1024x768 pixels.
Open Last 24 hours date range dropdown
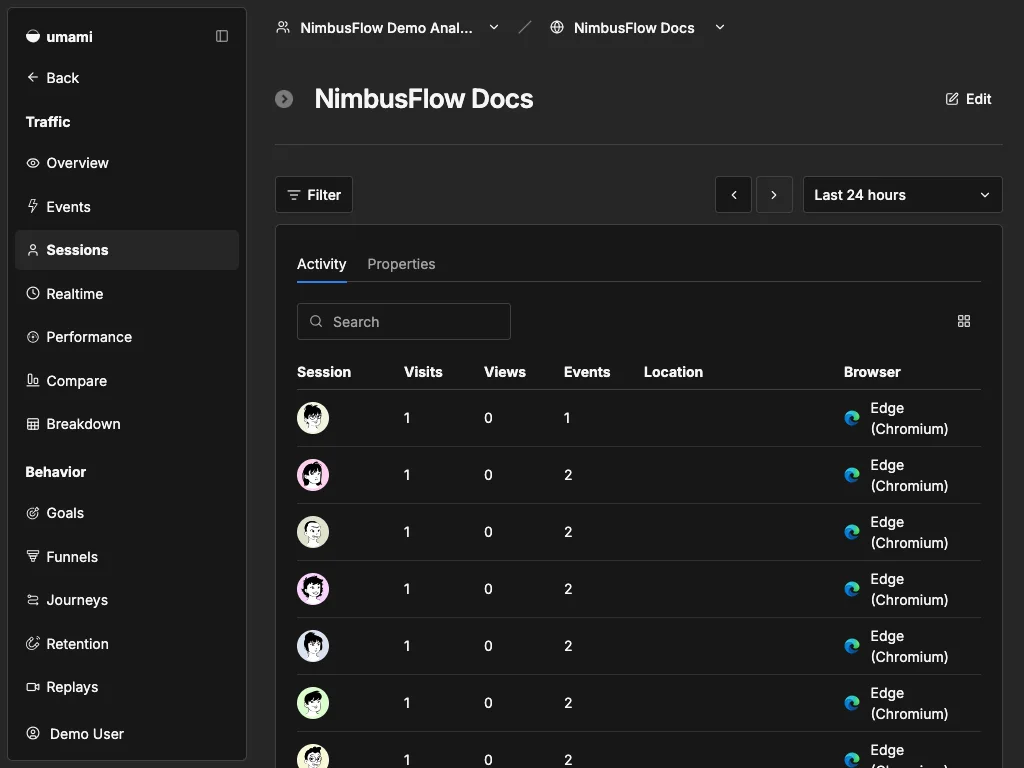click(903, 195)
